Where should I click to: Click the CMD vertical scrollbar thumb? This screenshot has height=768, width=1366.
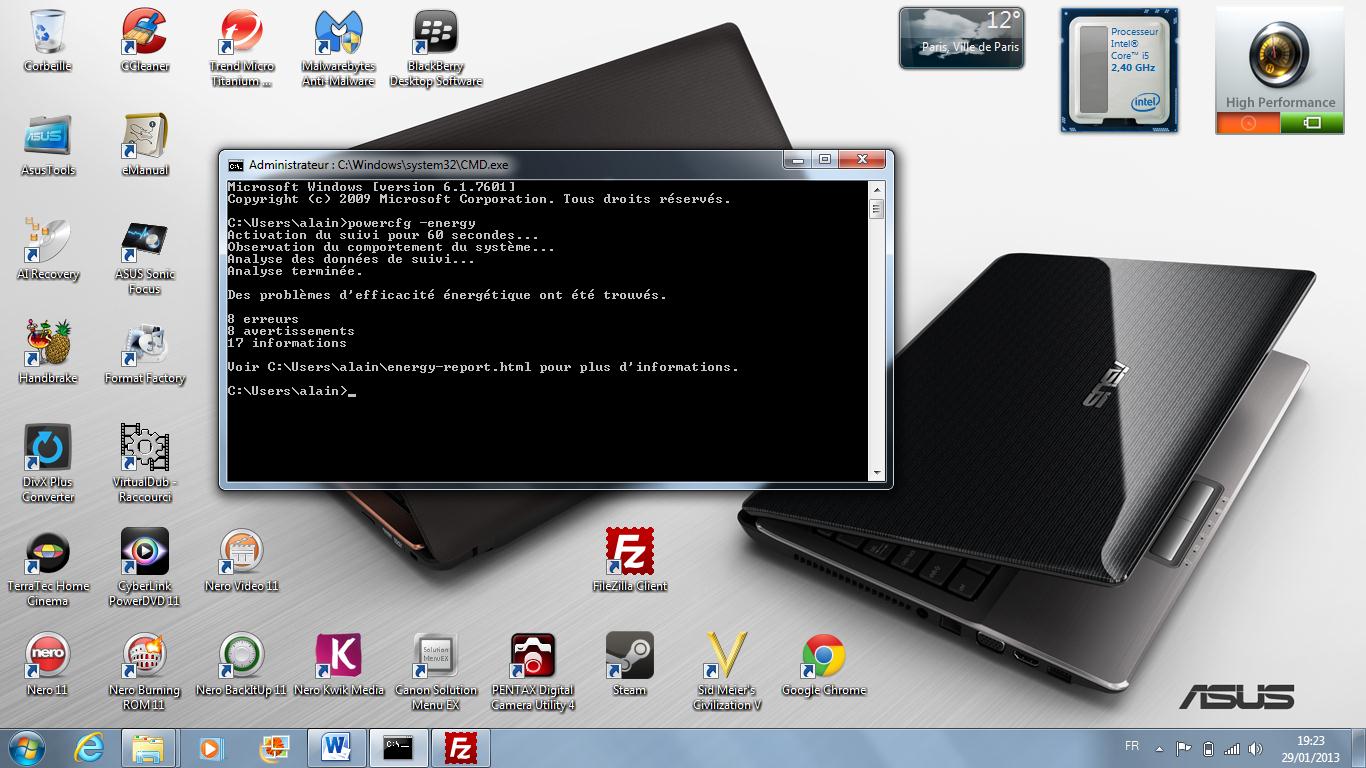pyautogui.click(x=877, y=209)
